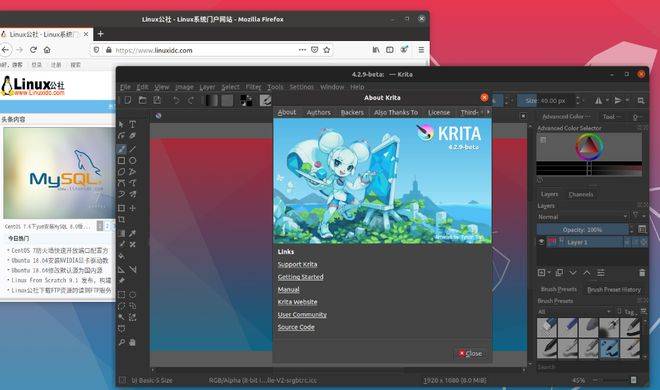Select the Move tool in toolbox
The height and width of the screenshot is (390, 660).
tap(133, 208)
